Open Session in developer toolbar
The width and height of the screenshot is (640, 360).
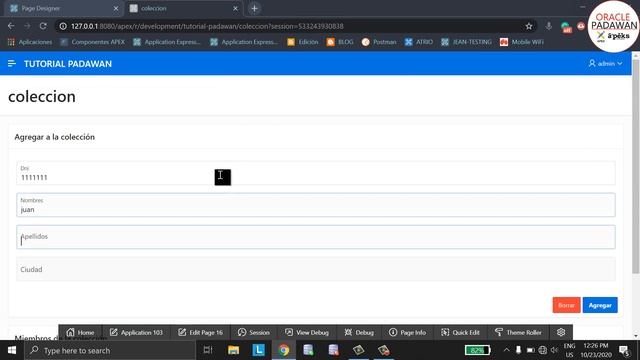pyautogui.click(x=253, y=332)
